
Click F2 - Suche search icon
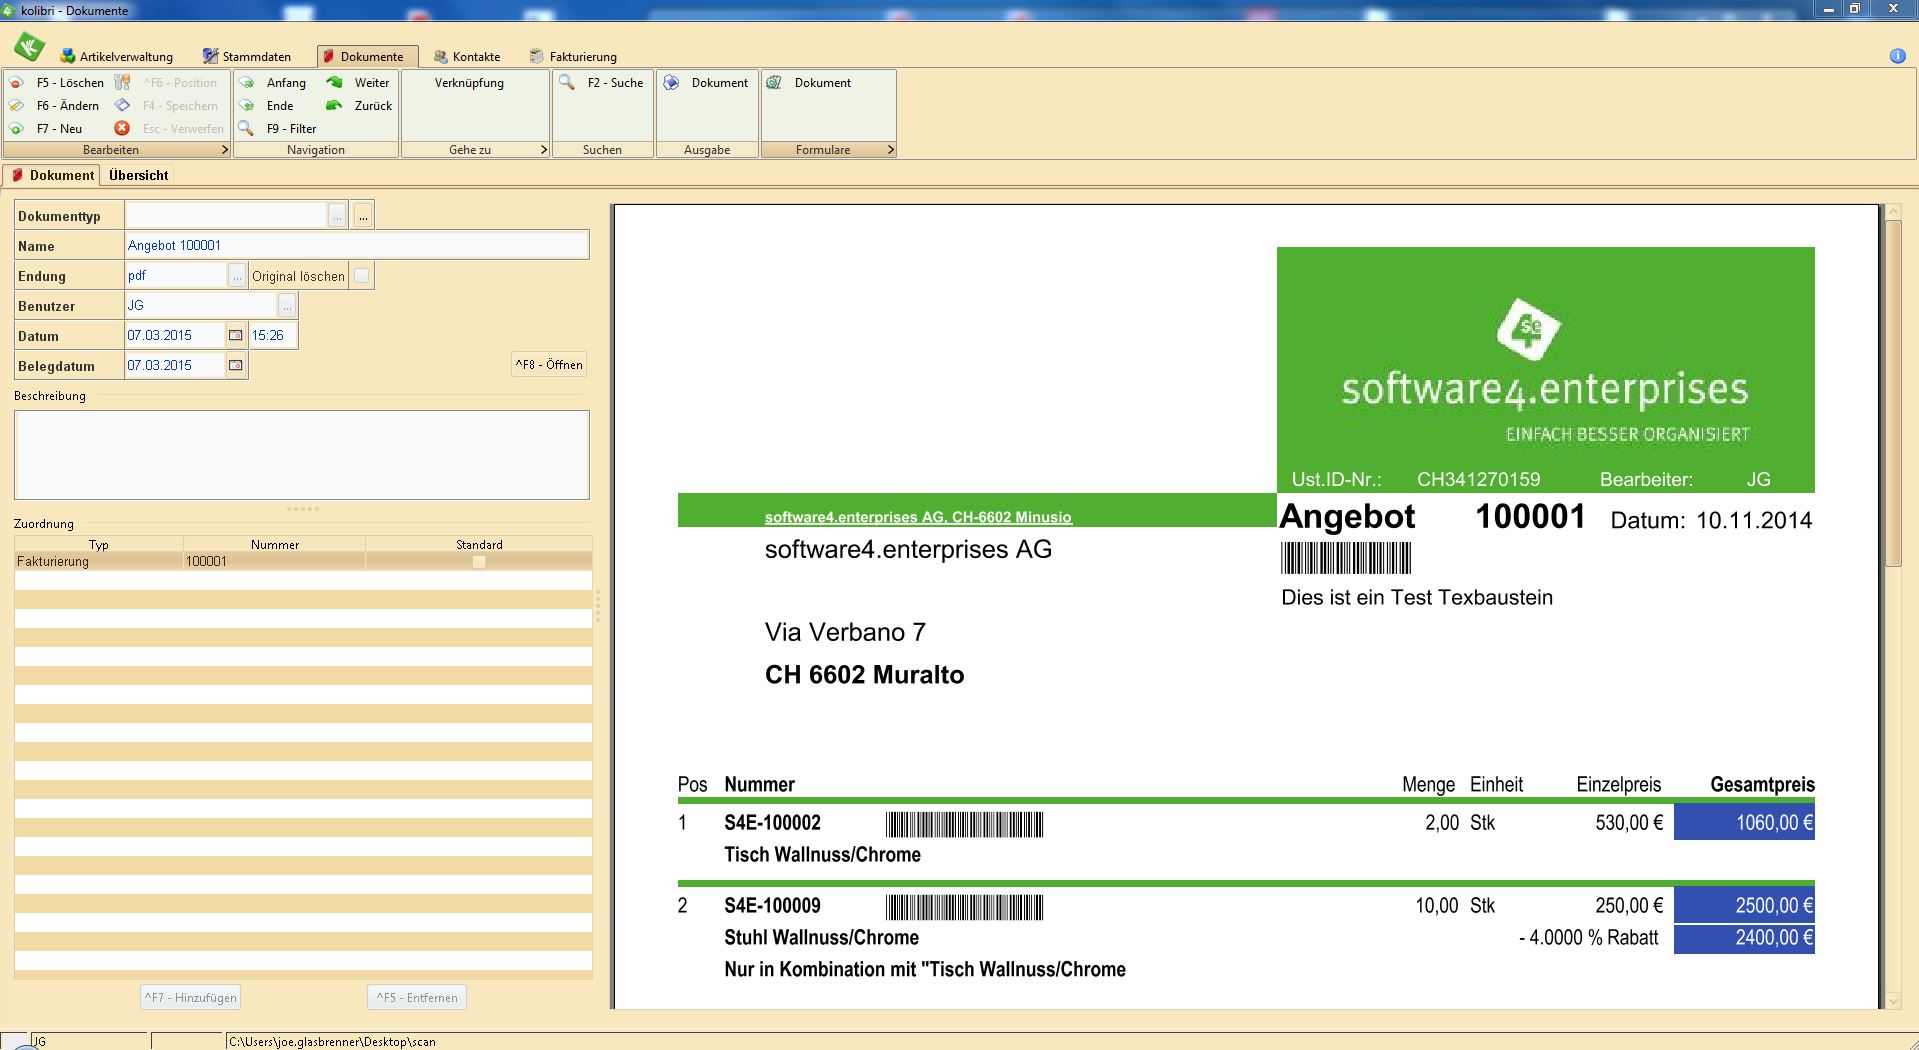pyautogui.click(x=567, y=82)
